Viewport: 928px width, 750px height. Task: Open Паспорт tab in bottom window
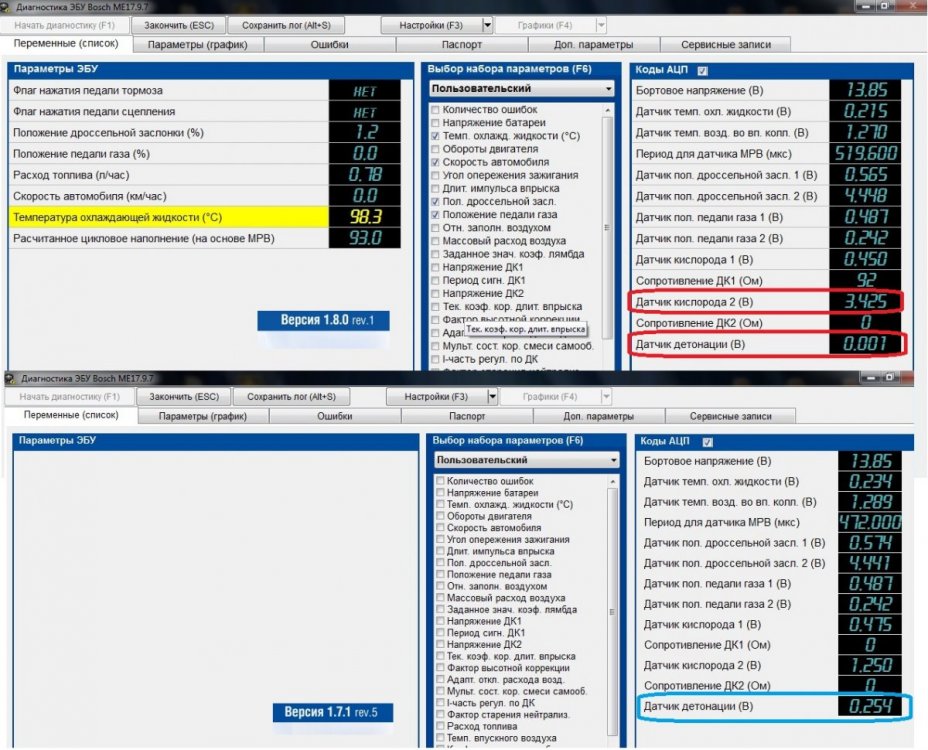467,416
